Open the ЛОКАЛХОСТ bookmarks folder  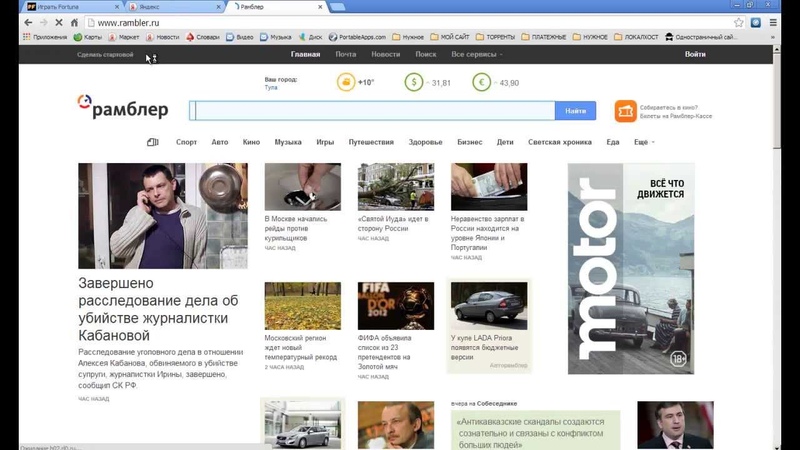[x=636, y=37]
